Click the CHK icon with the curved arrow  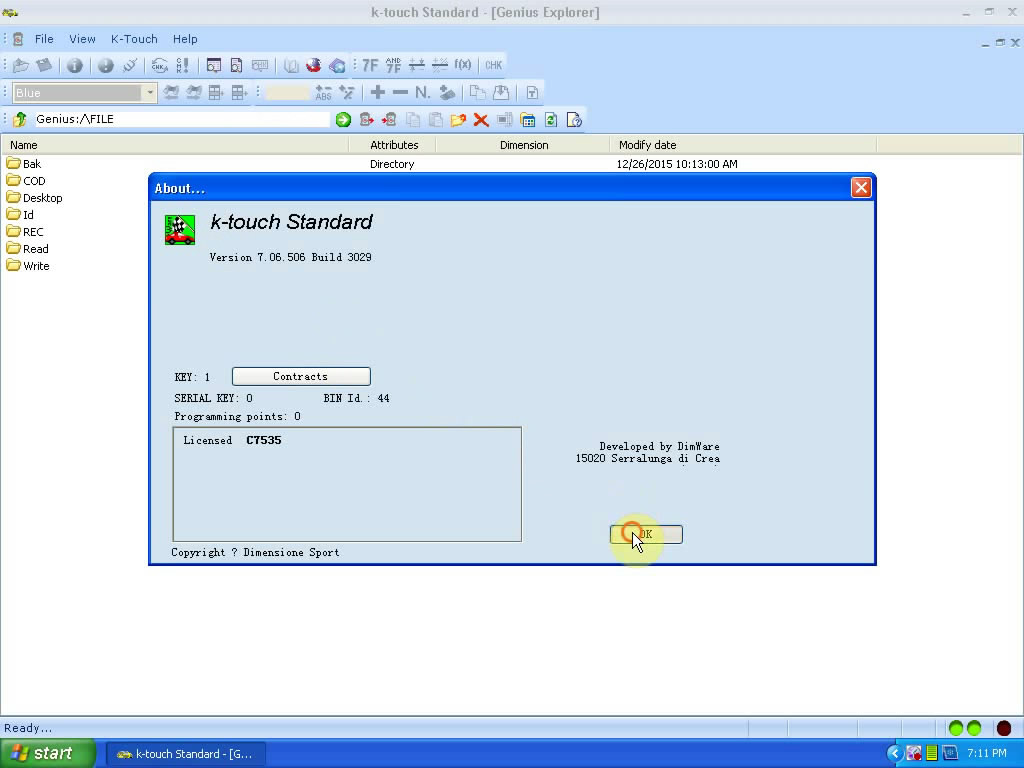[159, 65]
